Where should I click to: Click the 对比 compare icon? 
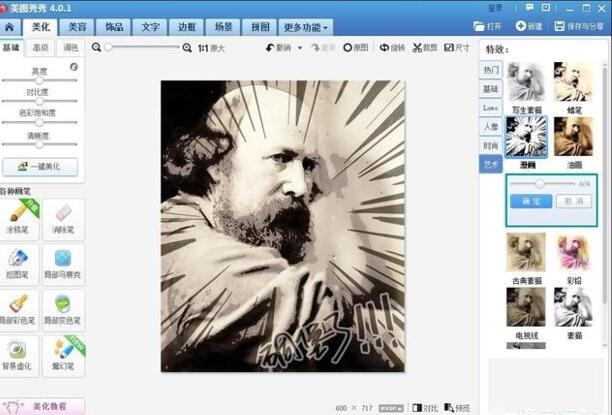425,408
